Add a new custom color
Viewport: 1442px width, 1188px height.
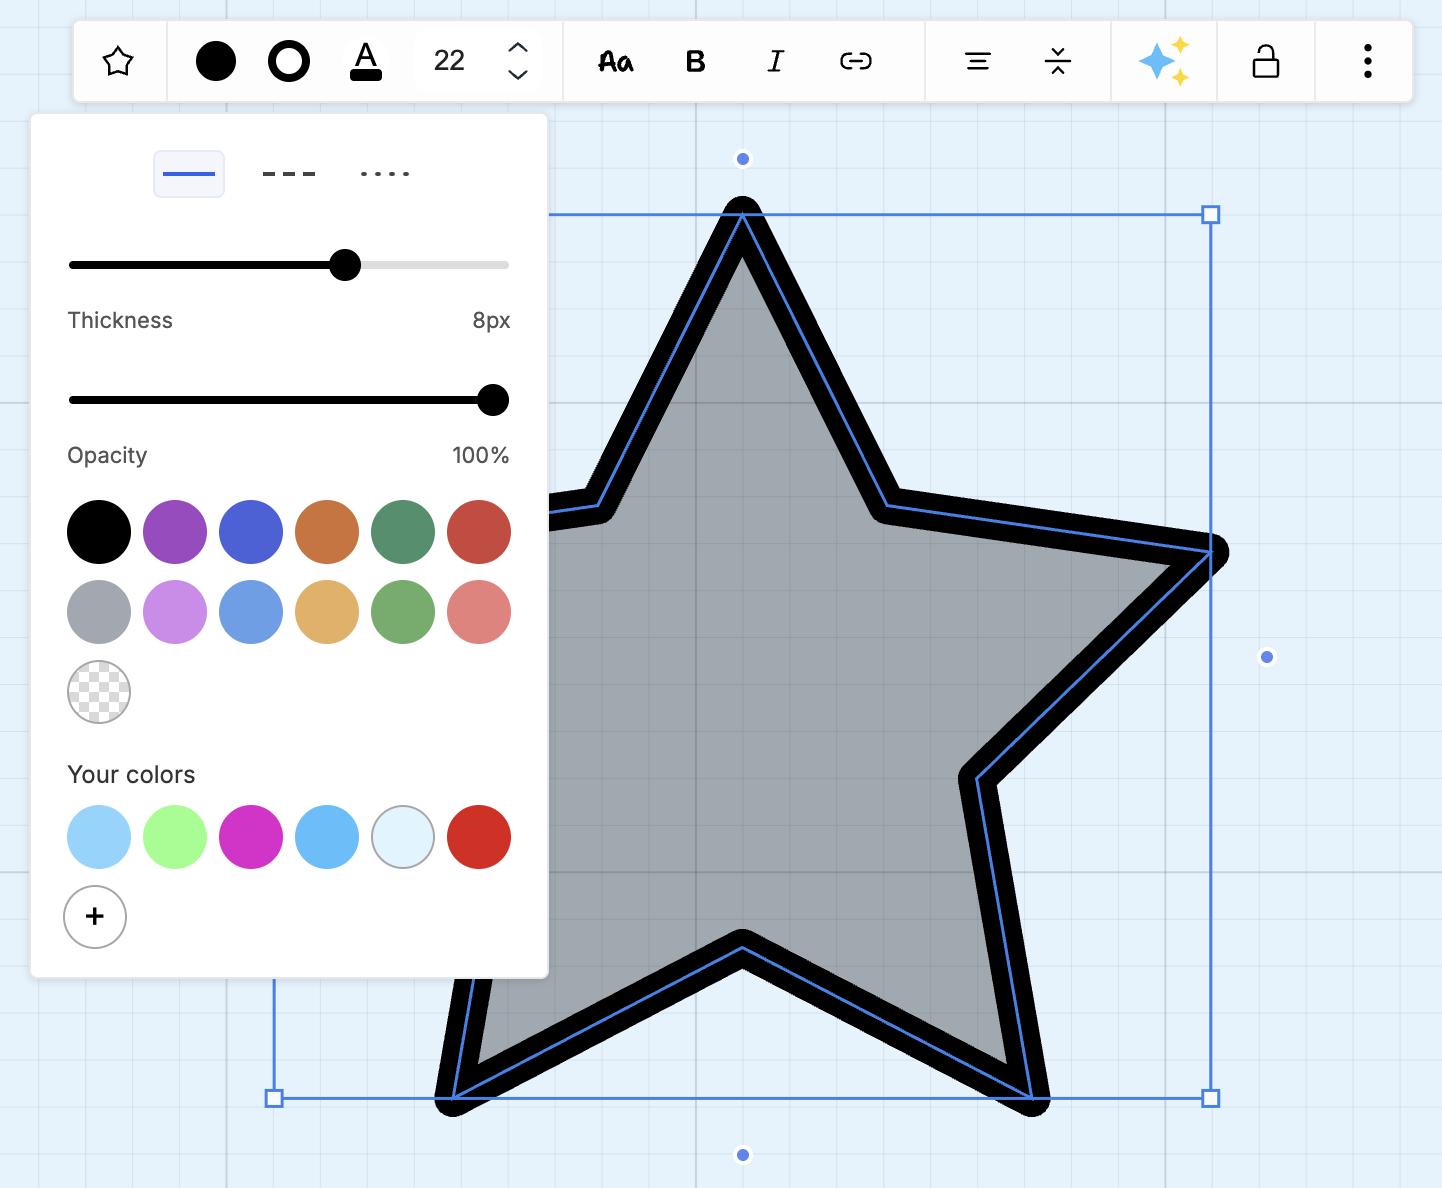tap(95, 917)
